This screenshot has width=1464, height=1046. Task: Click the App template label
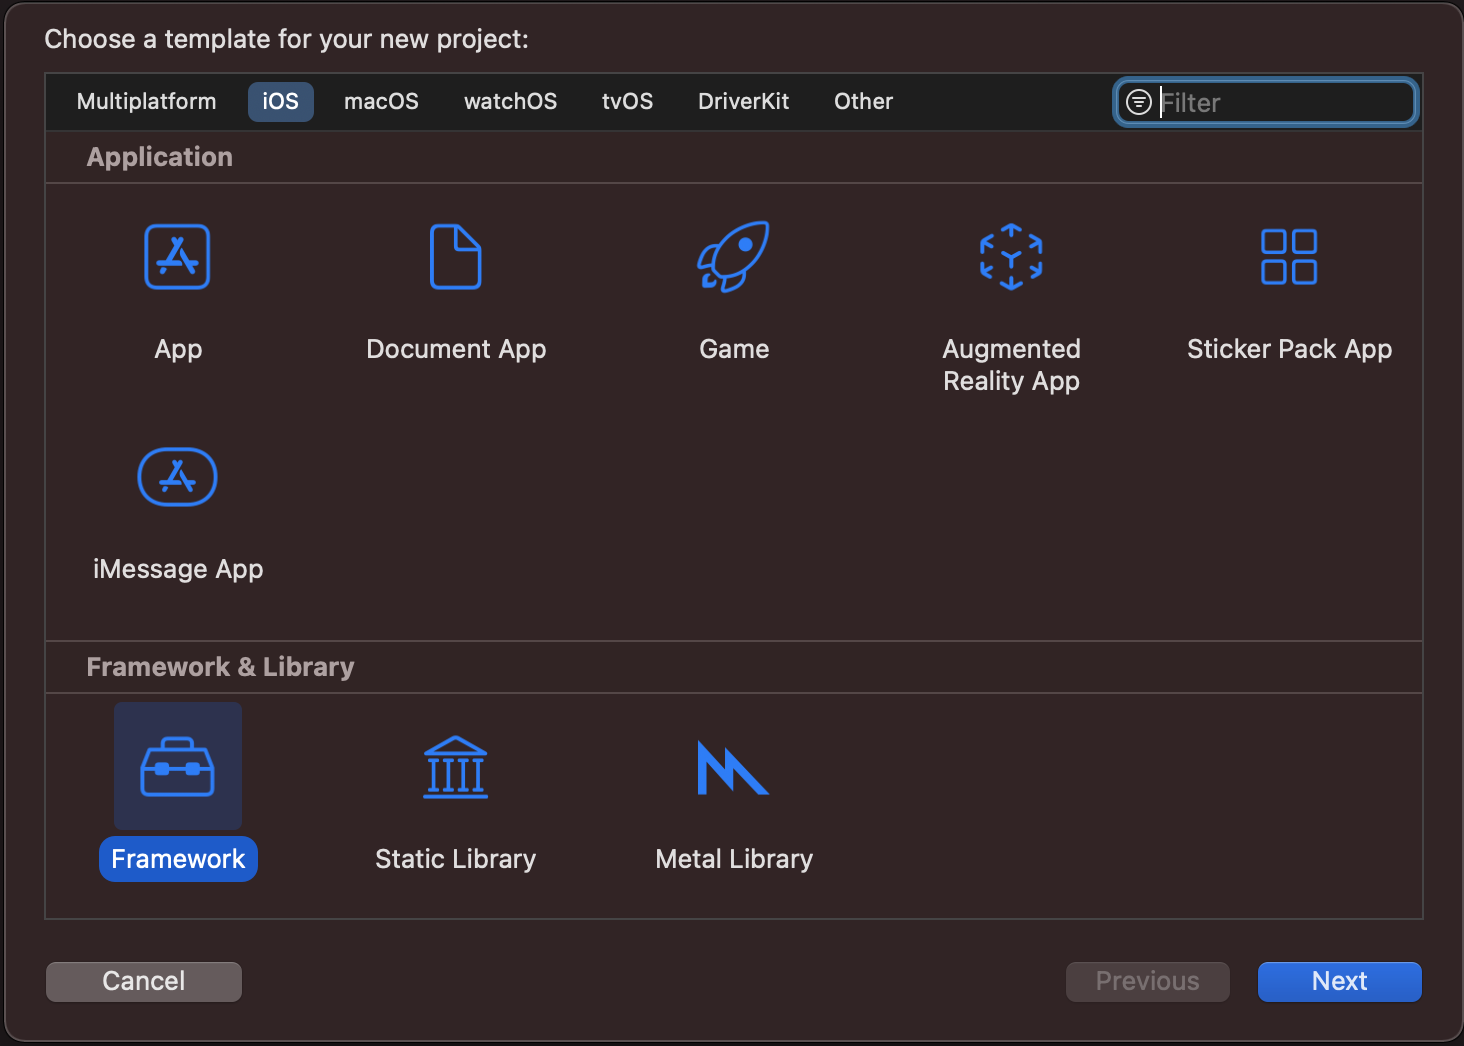(178, 349)
